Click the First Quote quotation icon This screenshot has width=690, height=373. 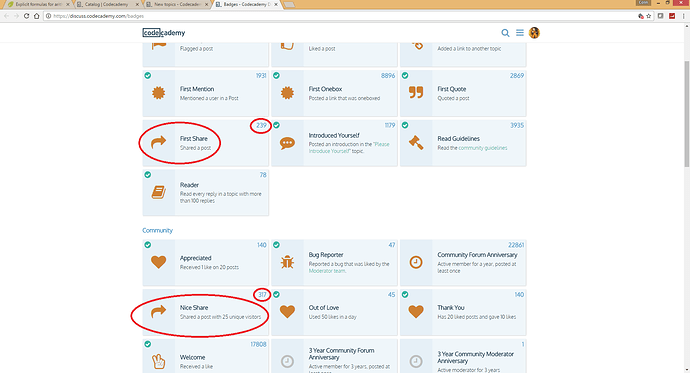click(416, 92)
